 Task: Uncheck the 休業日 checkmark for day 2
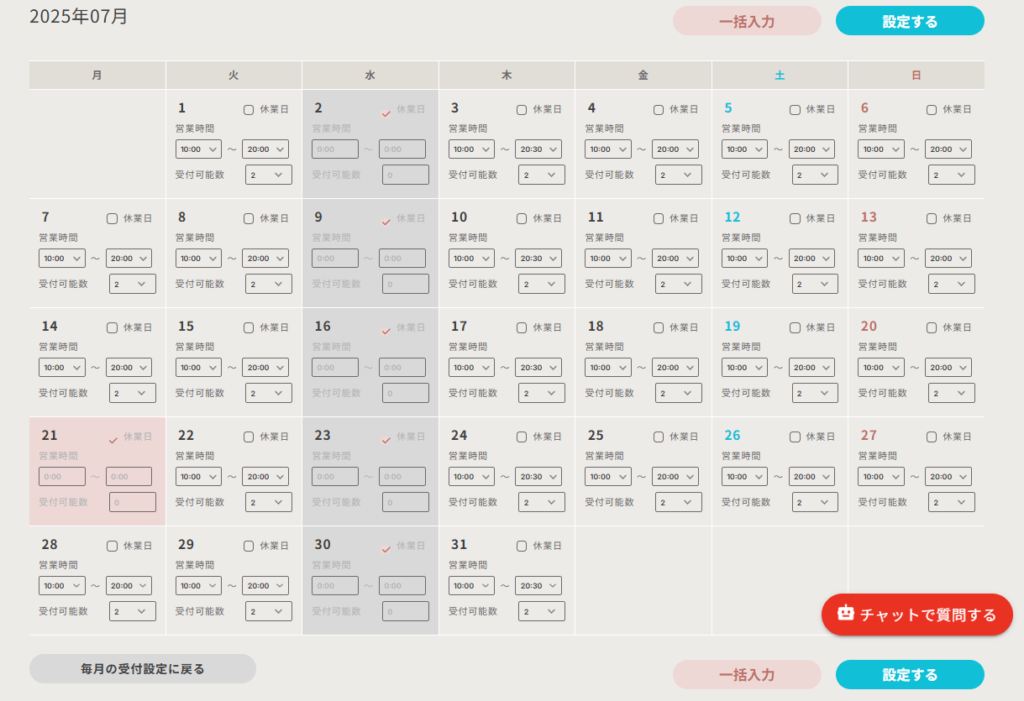tap(386, 111)
